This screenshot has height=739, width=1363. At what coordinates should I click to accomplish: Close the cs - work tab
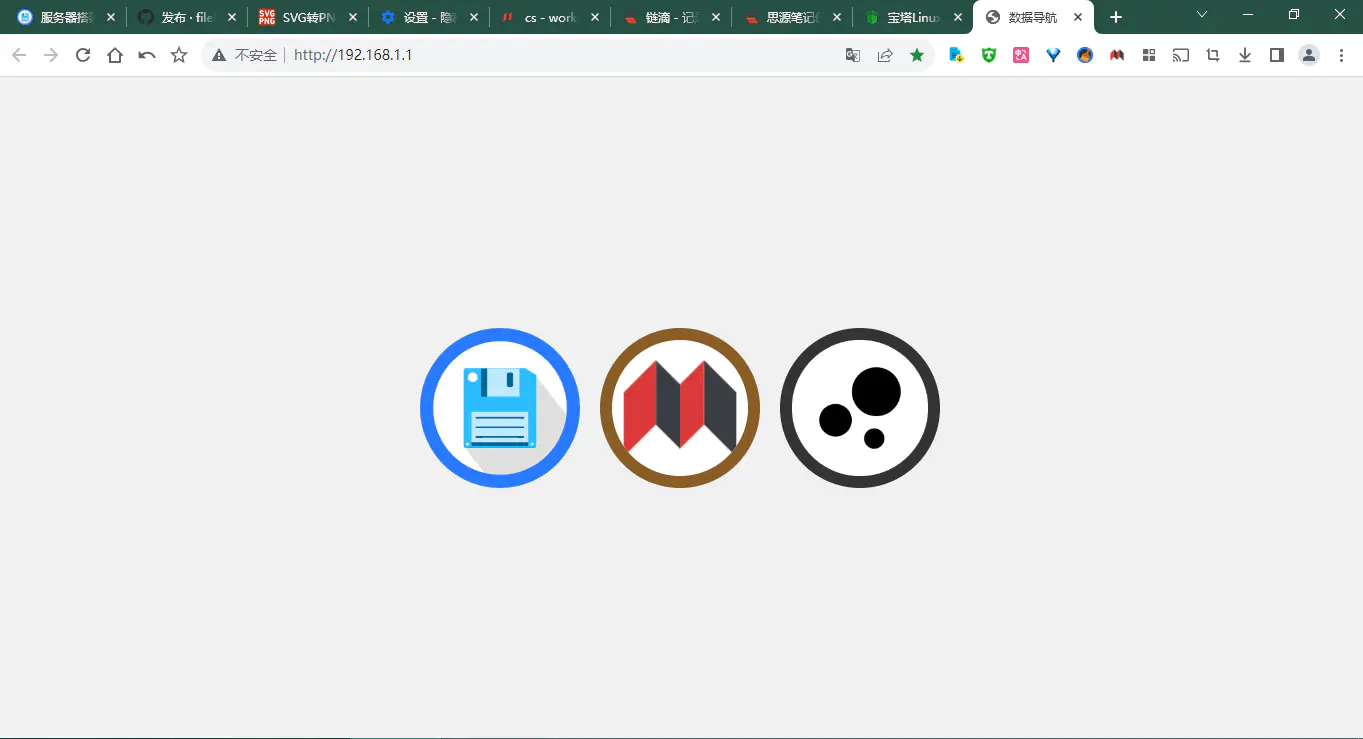tap(594, 17)
